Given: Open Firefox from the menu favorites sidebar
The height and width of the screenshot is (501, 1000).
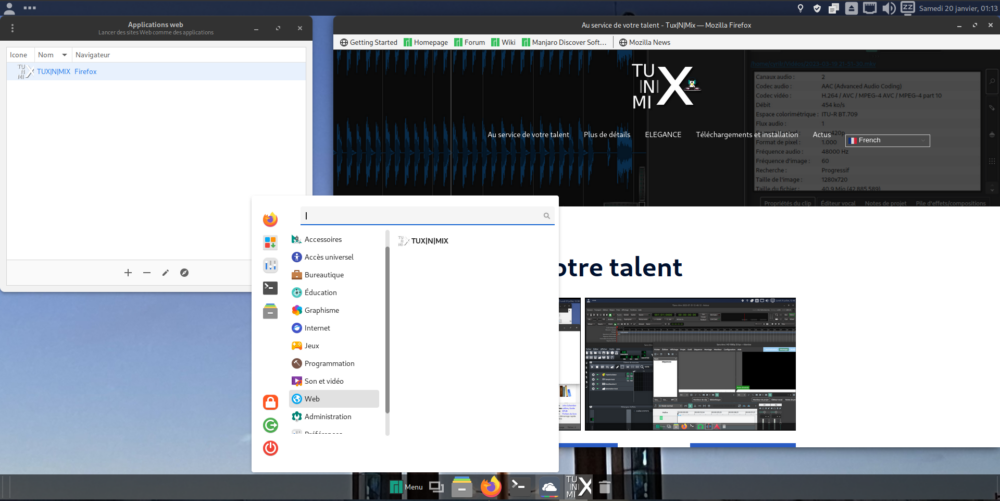Looking at the screenshot, I should coord(270,219).
